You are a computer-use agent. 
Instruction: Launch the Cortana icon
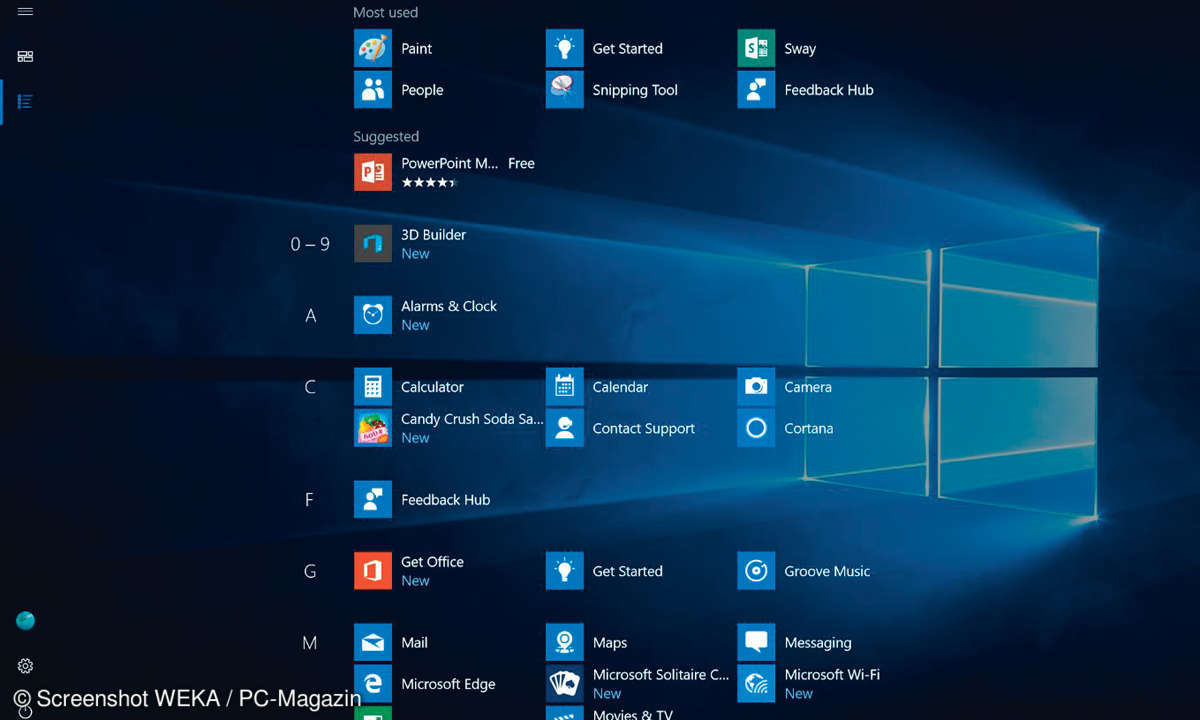tap(757, 428)
